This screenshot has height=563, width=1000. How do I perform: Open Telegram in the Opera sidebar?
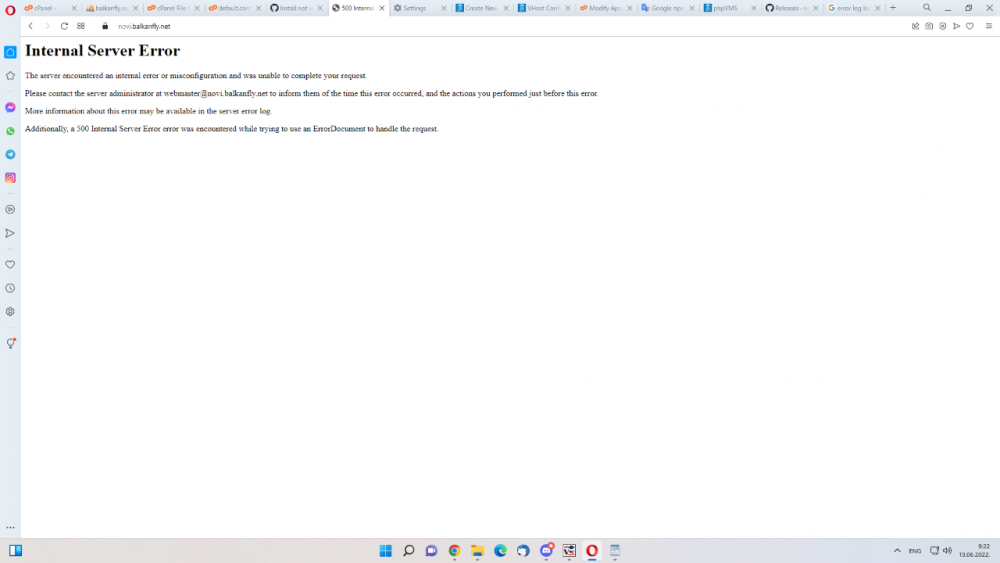(10, 154)
